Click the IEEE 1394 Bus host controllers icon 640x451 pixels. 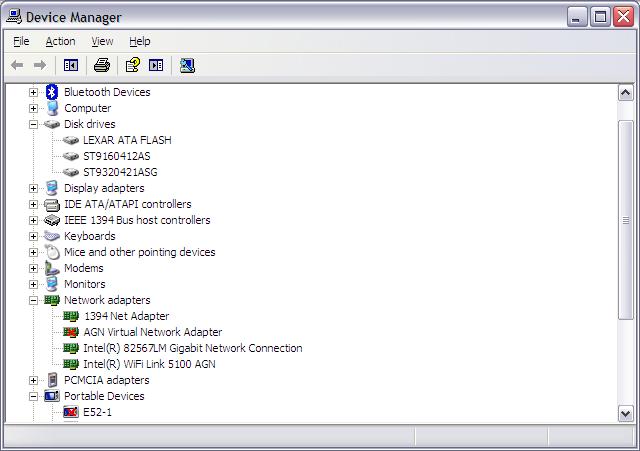coord(52,220)
